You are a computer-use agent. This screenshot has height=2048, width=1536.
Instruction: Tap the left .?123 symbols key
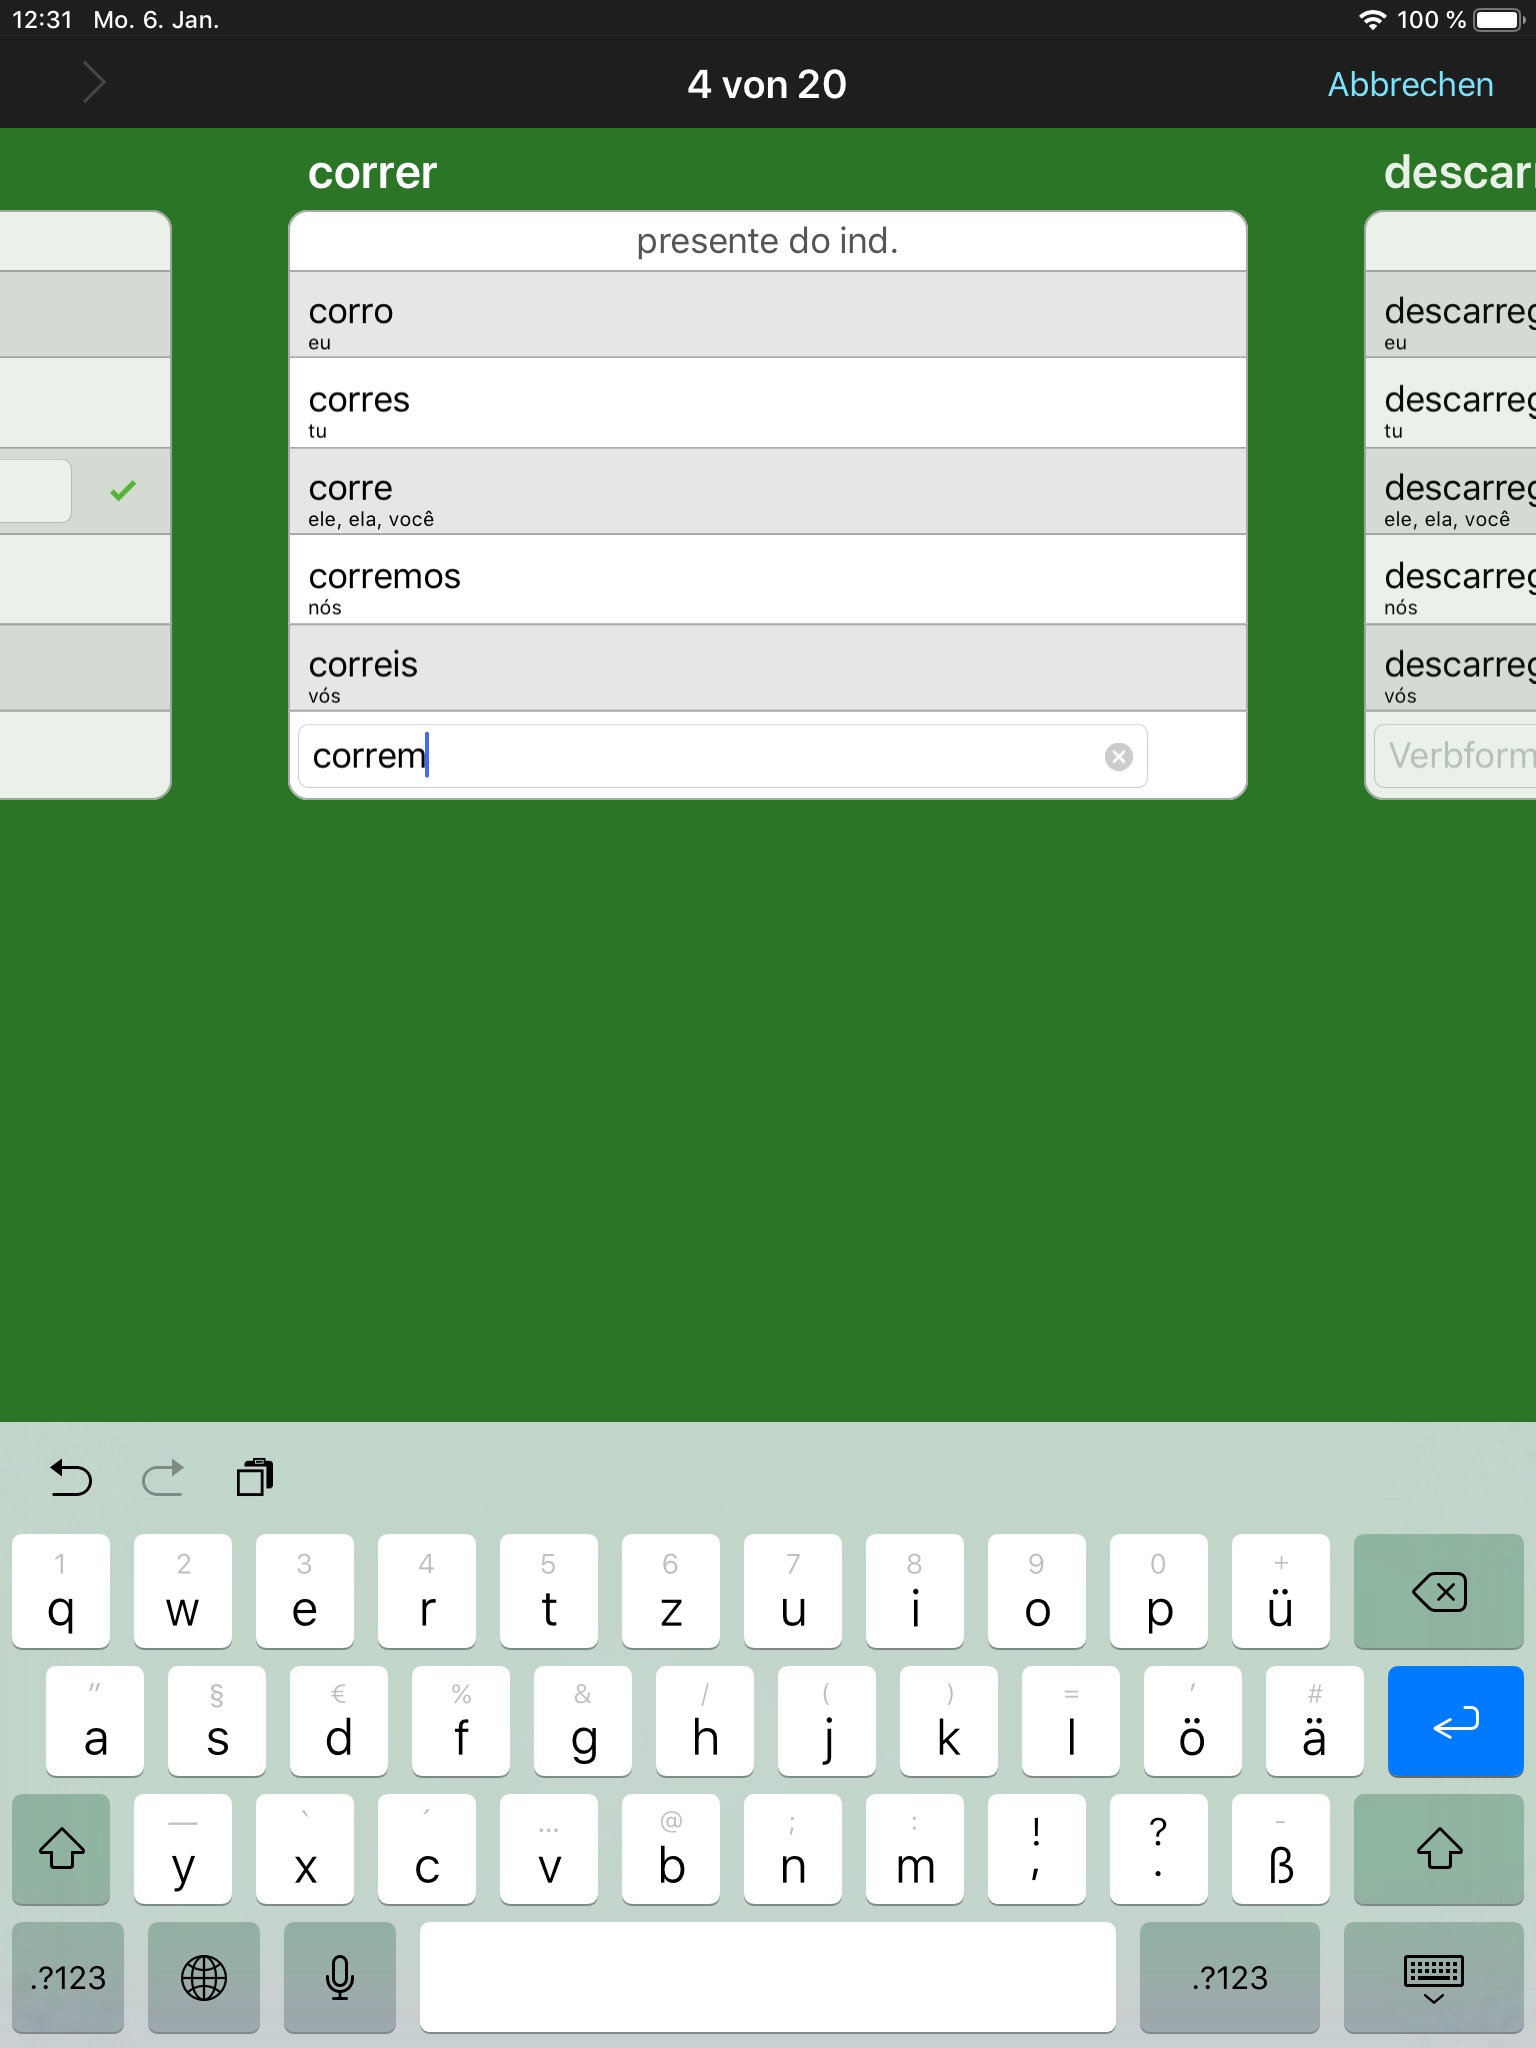click(x=68, y=1977)
